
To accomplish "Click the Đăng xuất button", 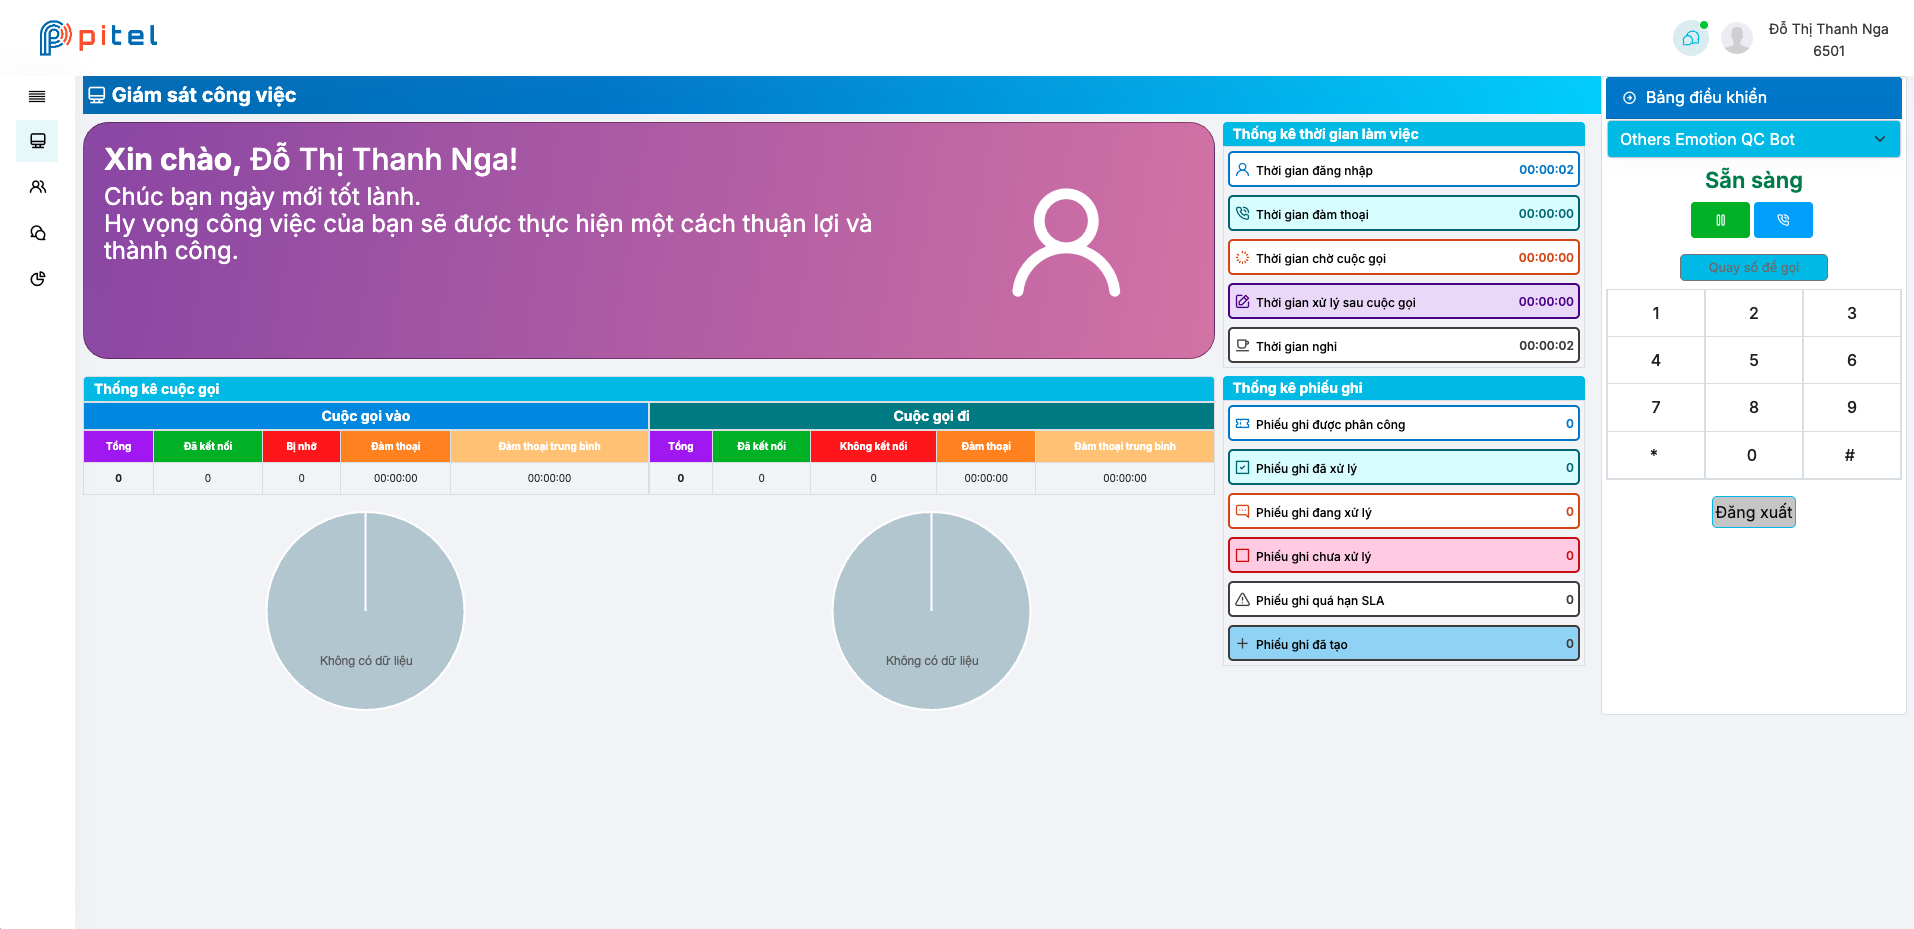I will click(x=1753, y=512).
